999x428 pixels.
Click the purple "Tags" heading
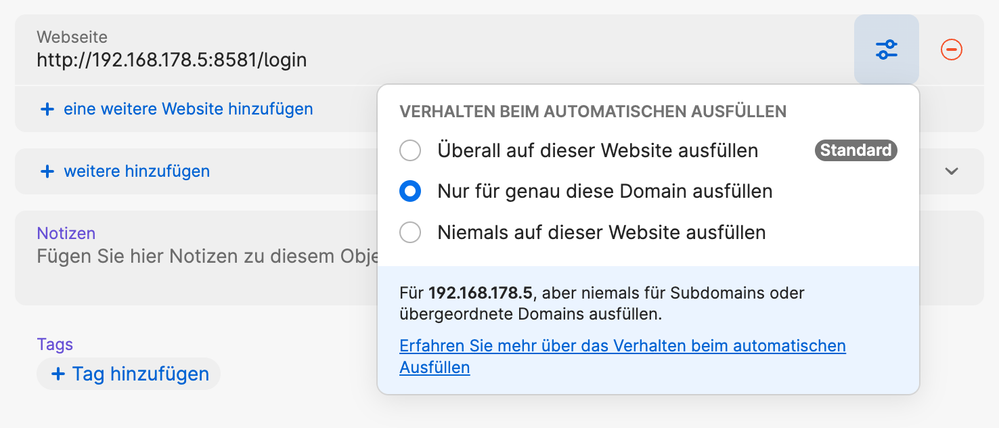coord(55,344)
